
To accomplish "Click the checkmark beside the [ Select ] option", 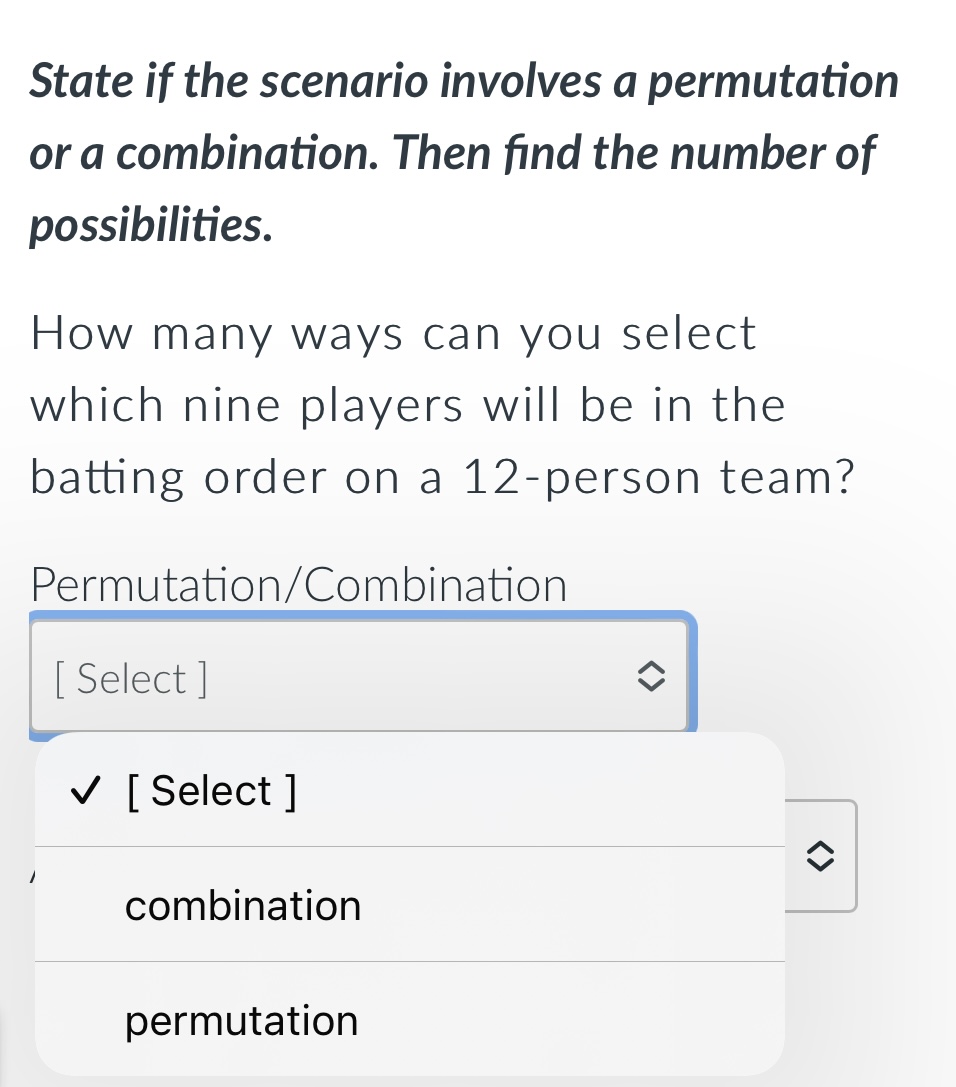I will [x=86, y=792].
